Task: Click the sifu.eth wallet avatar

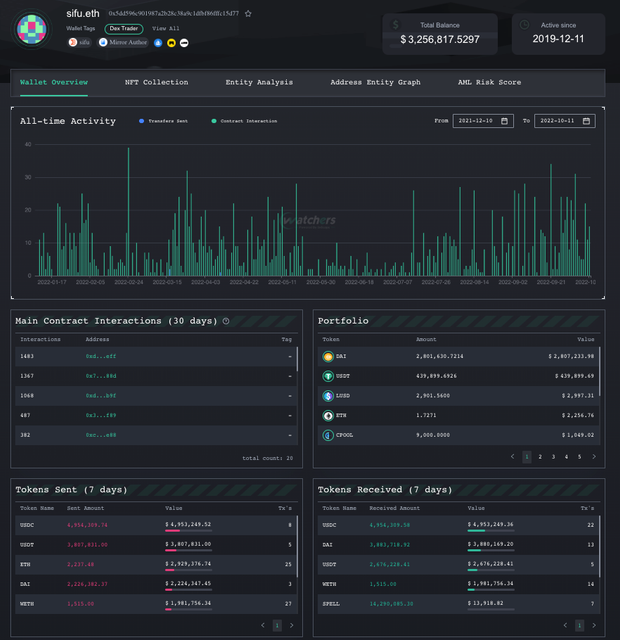Action: (31, 29)
